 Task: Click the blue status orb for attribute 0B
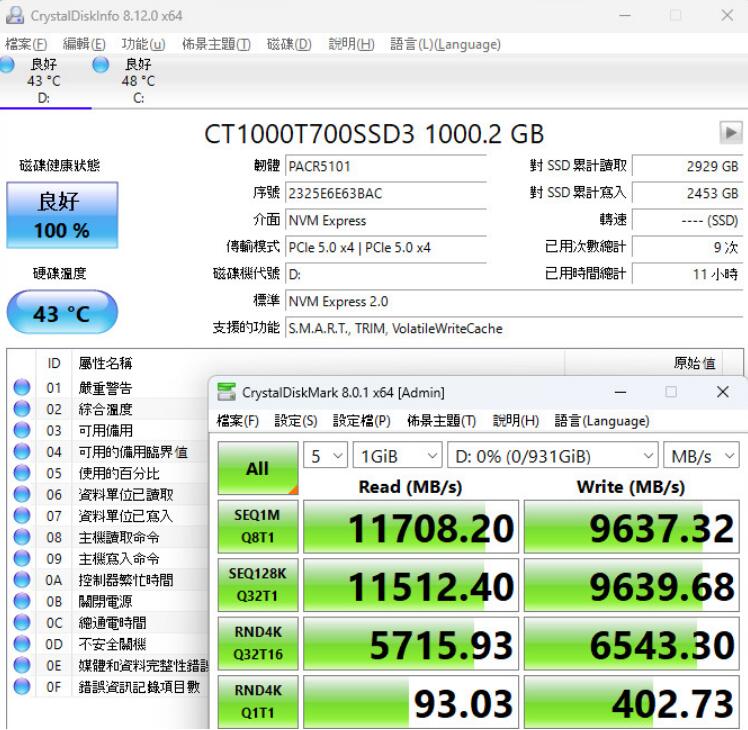(21, 601)
